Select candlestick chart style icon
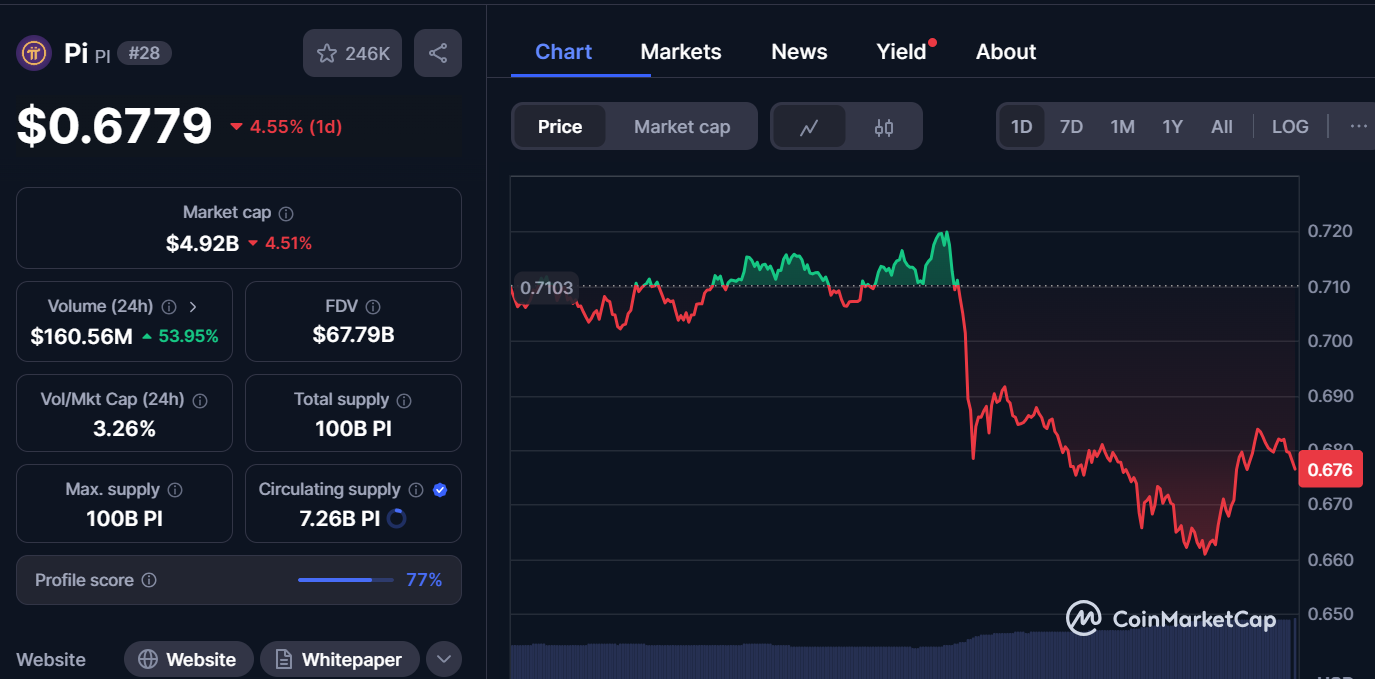 pyautogui.click(x=884, y=127)
